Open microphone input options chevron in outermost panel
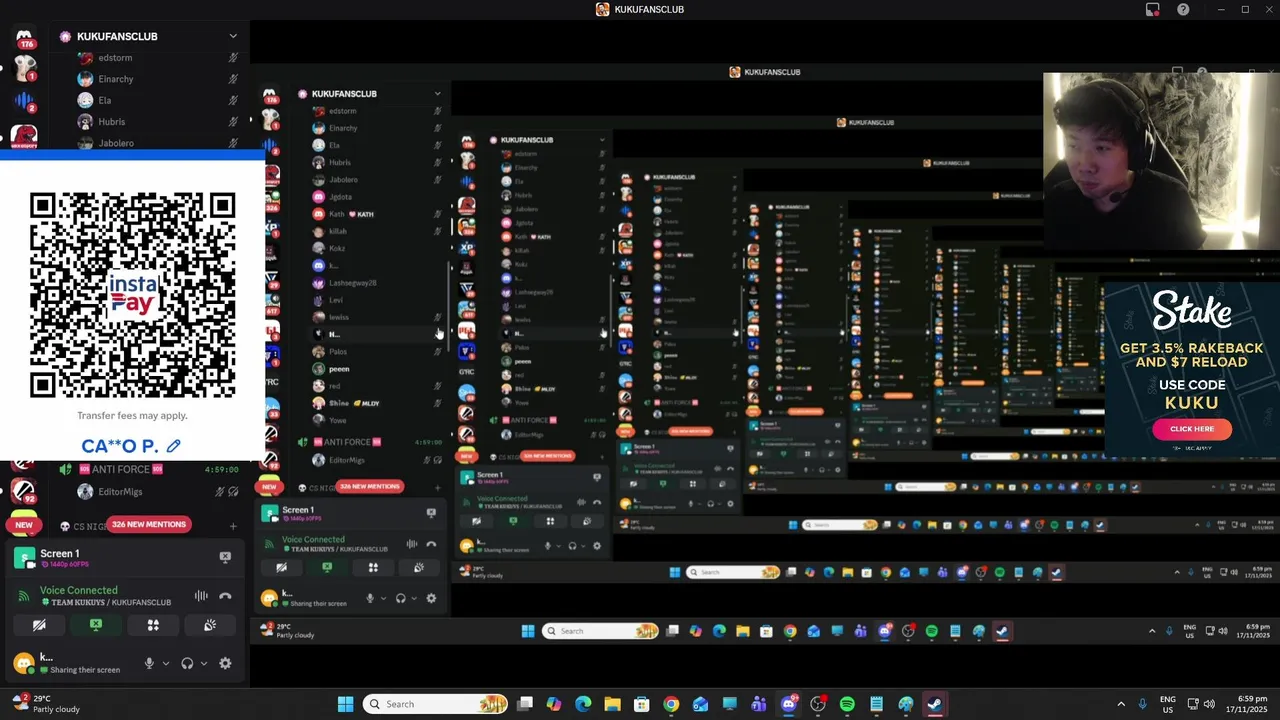1280x720 pixels. 166,663
